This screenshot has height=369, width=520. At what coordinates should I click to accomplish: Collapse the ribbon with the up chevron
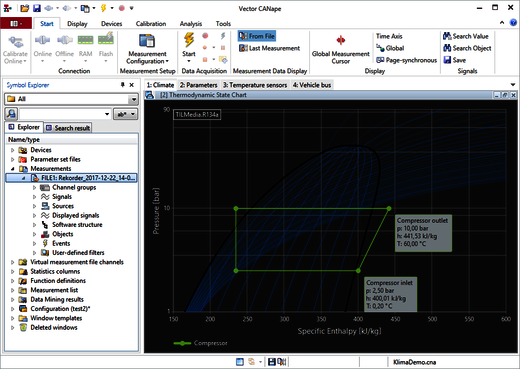(502, 23)
